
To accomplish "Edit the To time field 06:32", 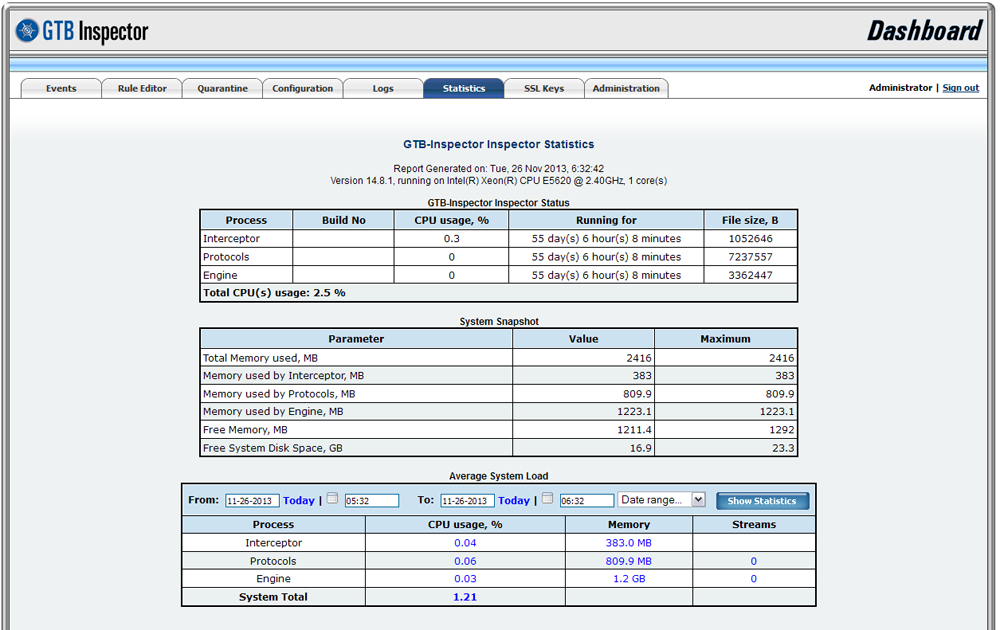I will [x=587, y=501].
